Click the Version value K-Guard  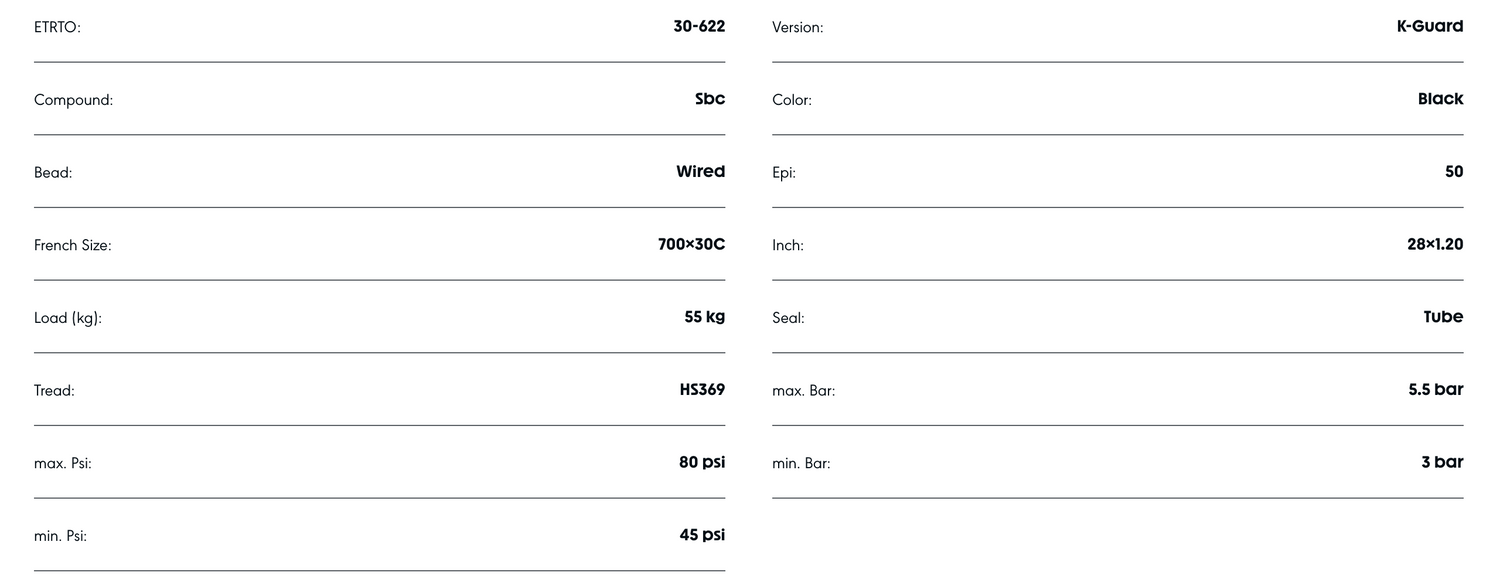(1429, 27)
